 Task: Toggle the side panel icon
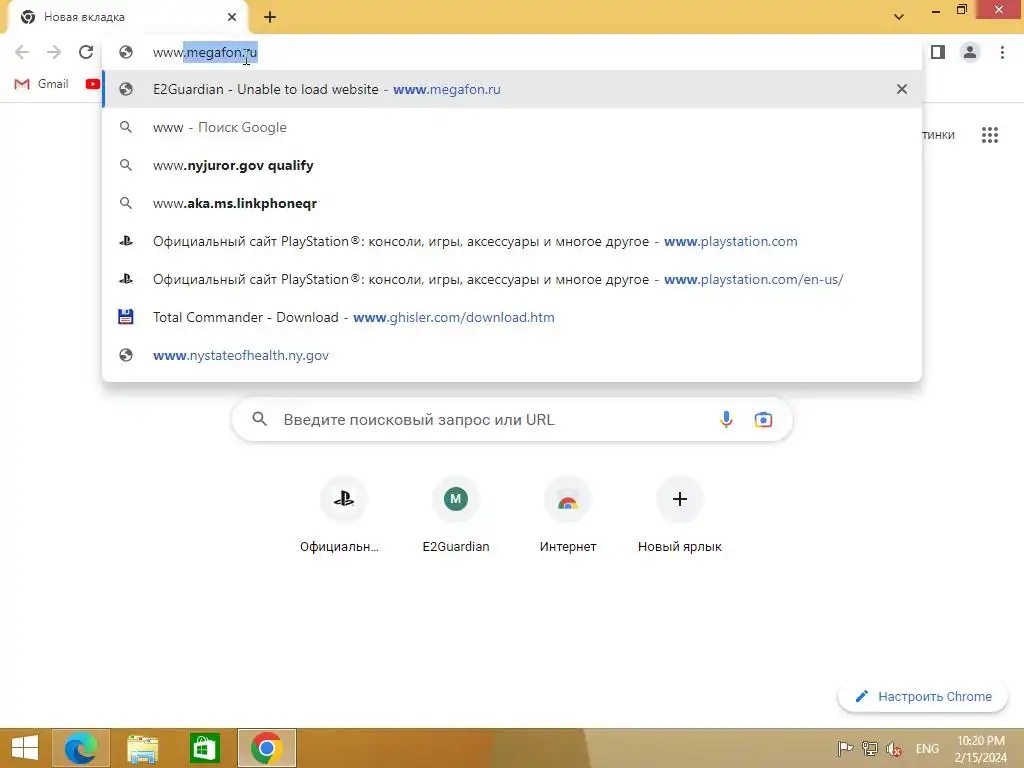[938, 52]
